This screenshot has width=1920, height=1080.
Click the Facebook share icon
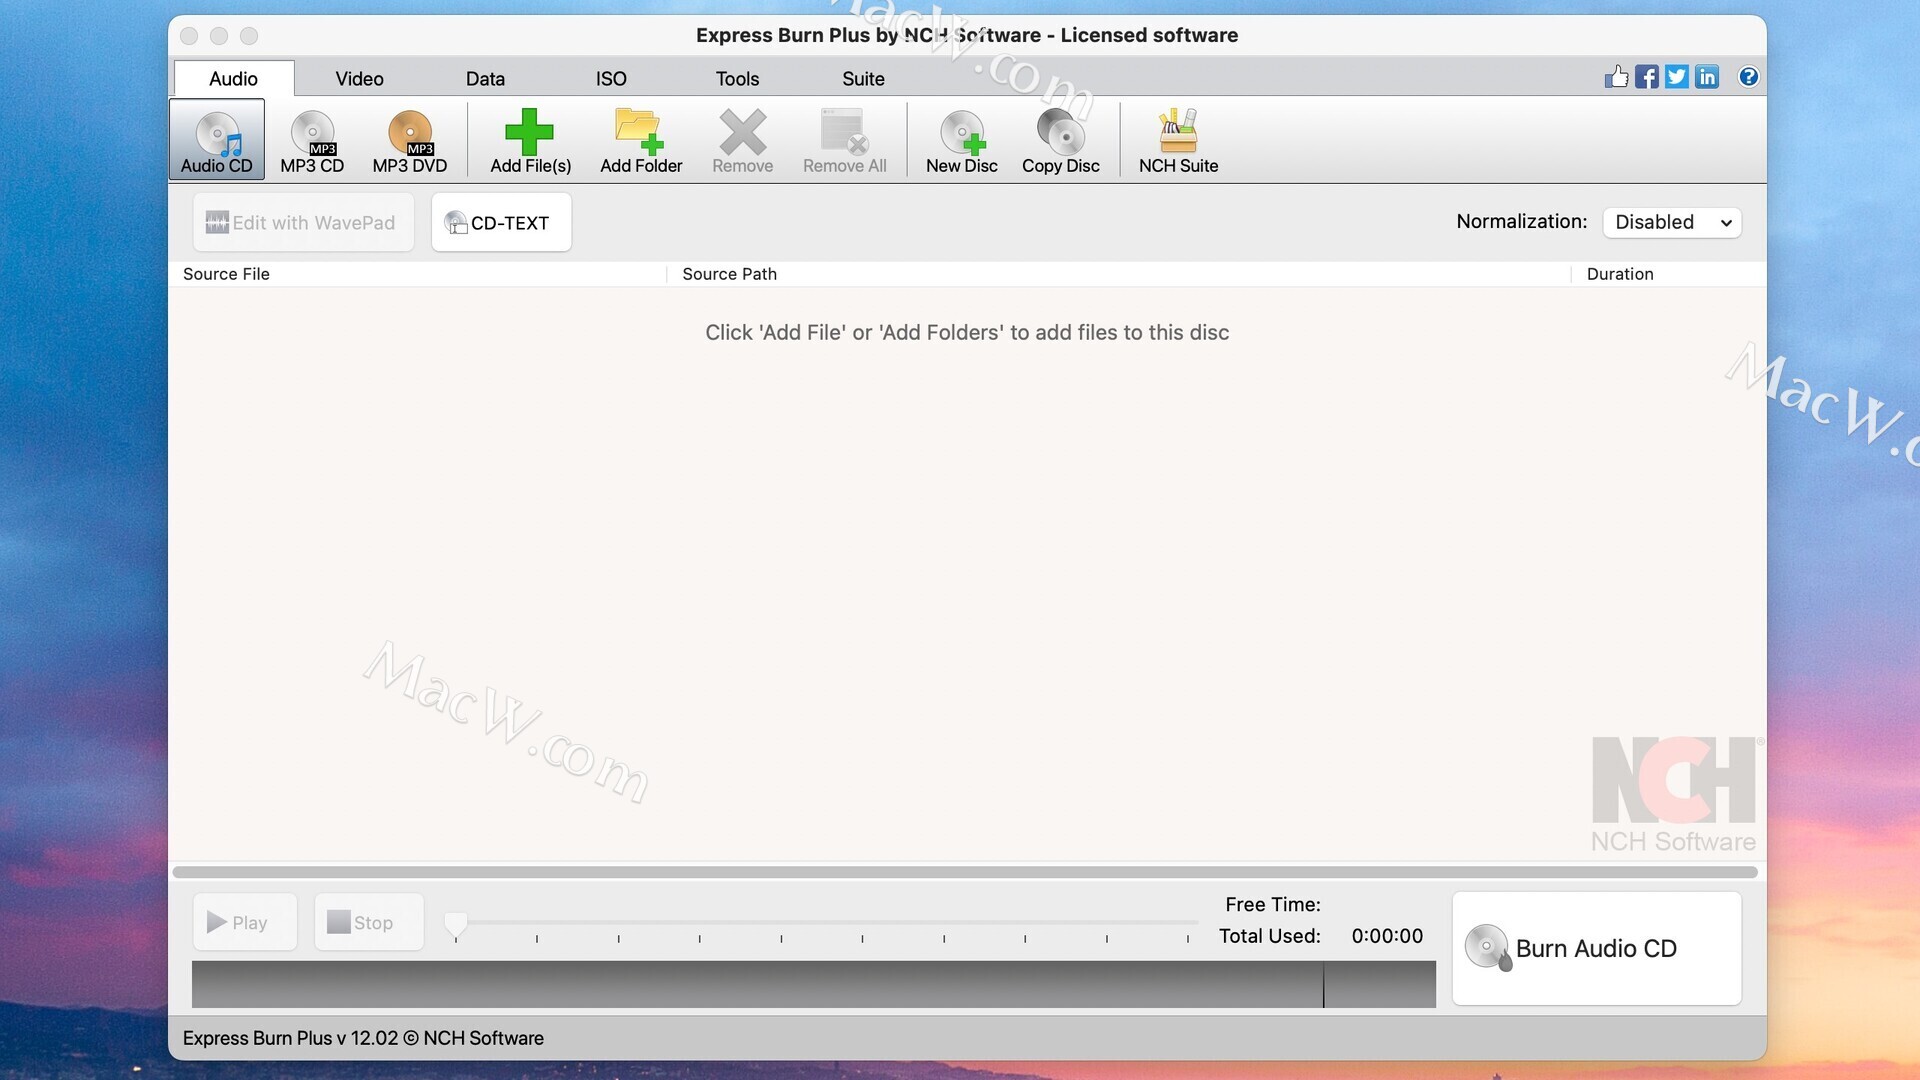1646,77
